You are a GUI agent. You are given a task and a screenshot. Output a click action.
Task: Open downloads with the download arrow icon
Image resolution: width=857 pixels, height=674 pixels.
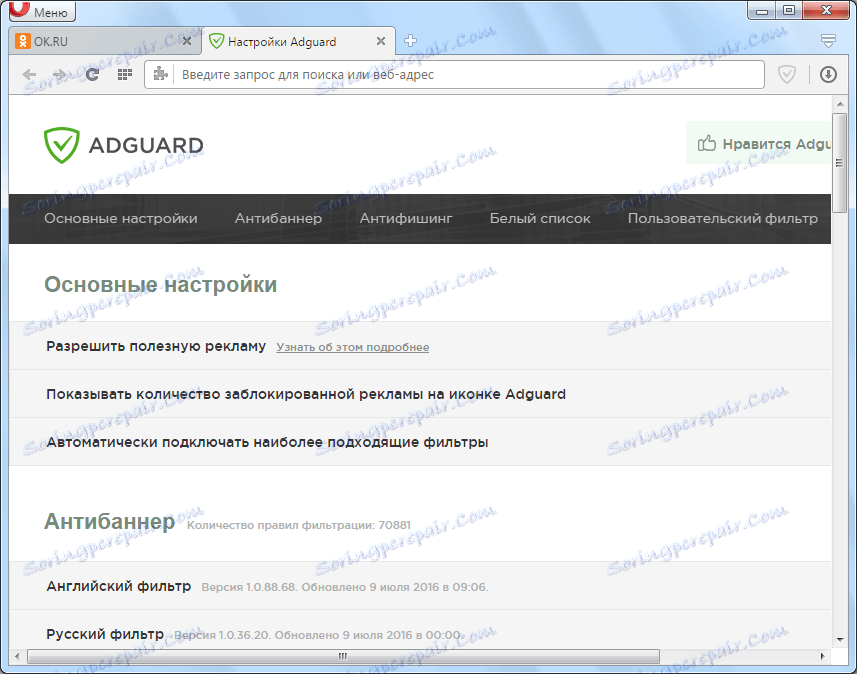(828, 74)
